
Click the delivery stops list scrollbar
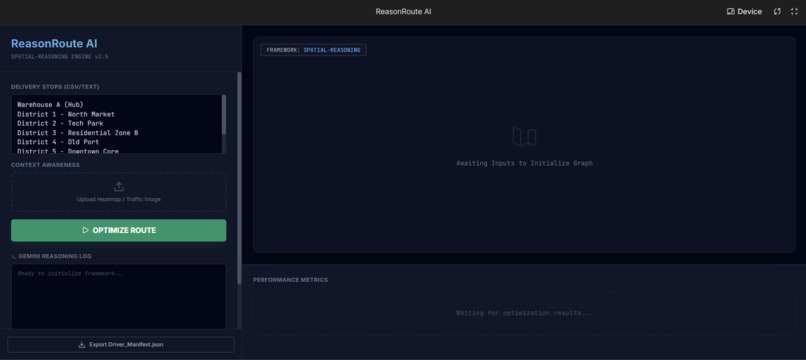(224, 115)
